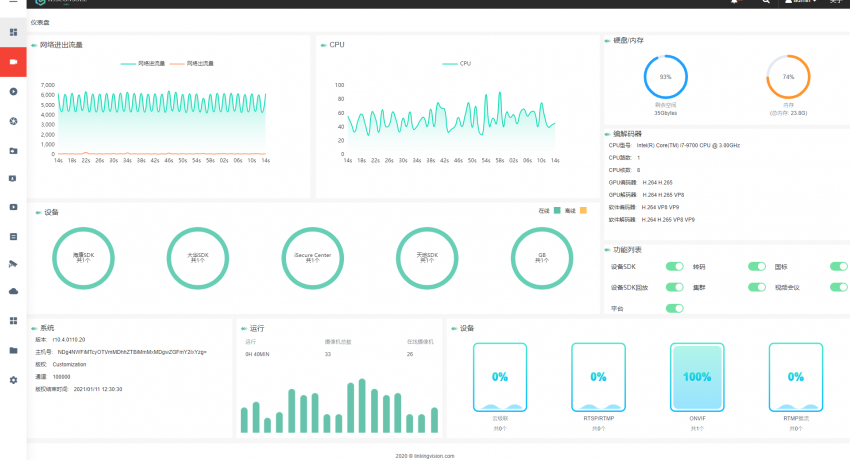Click the 海康SDK device ring

(83, 258)
